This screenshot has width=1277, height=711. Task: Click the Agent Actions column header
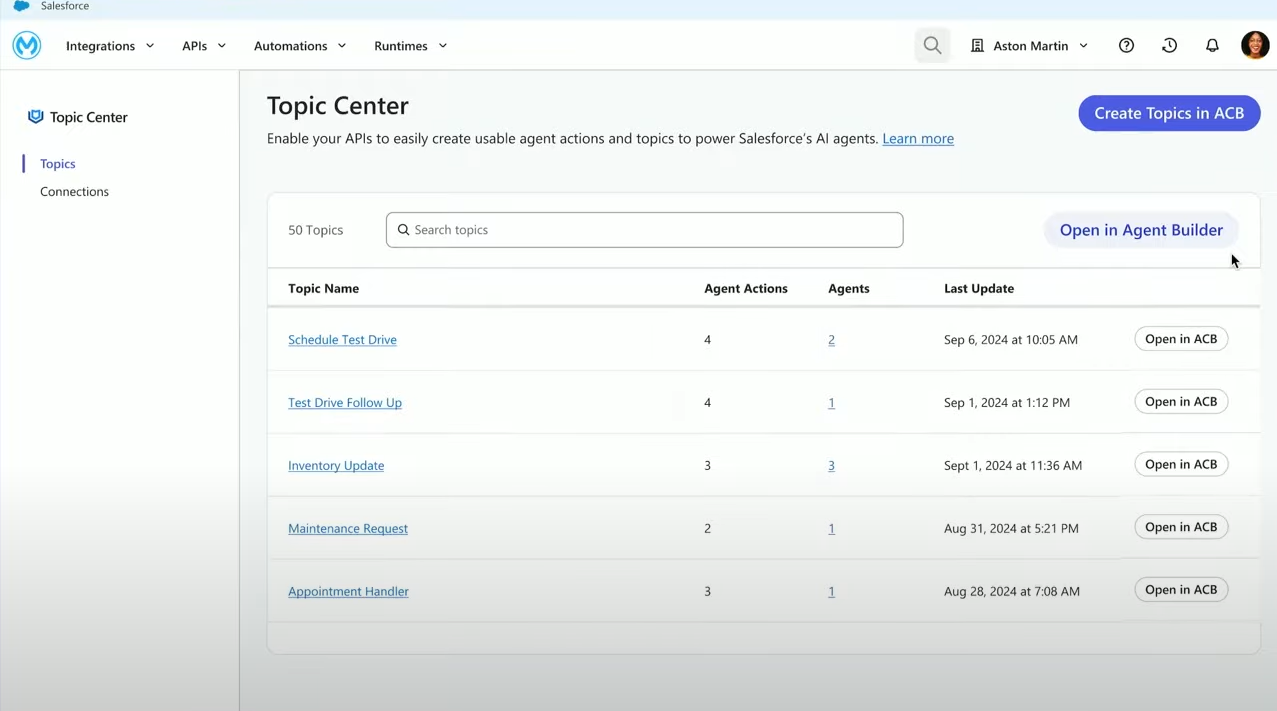pos(746,289)
